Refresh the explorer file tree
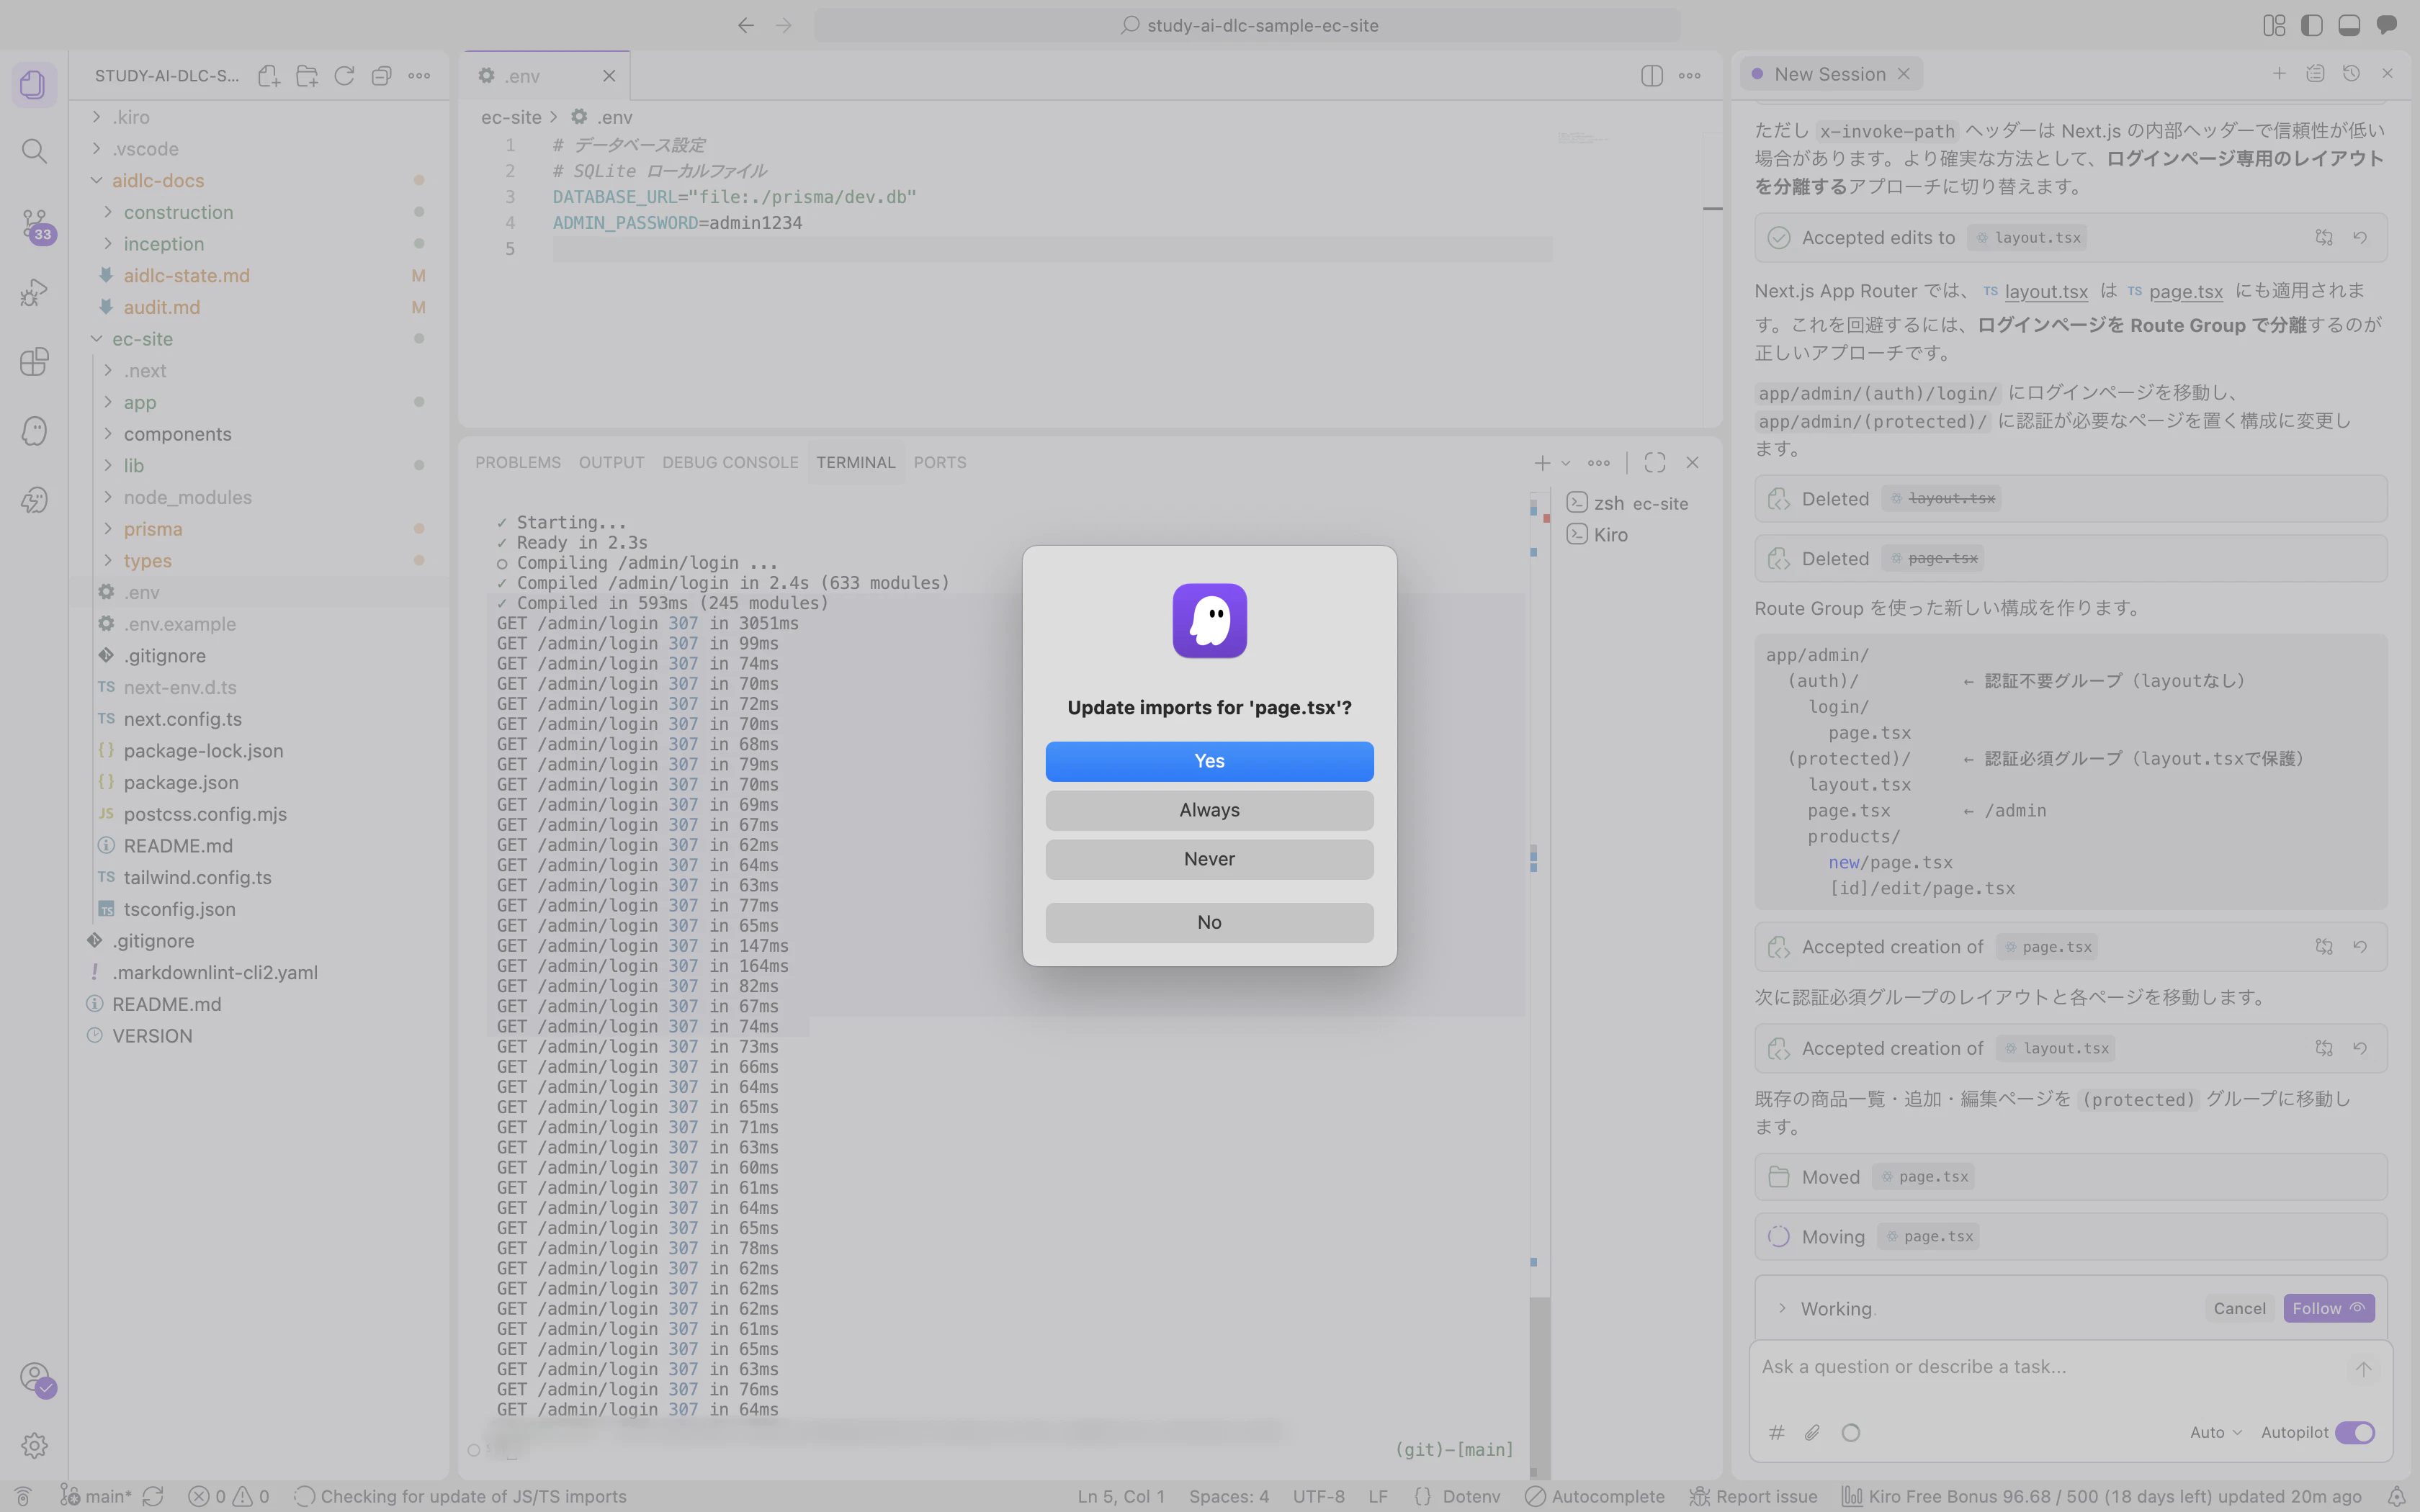 click(x=344, y=76)
